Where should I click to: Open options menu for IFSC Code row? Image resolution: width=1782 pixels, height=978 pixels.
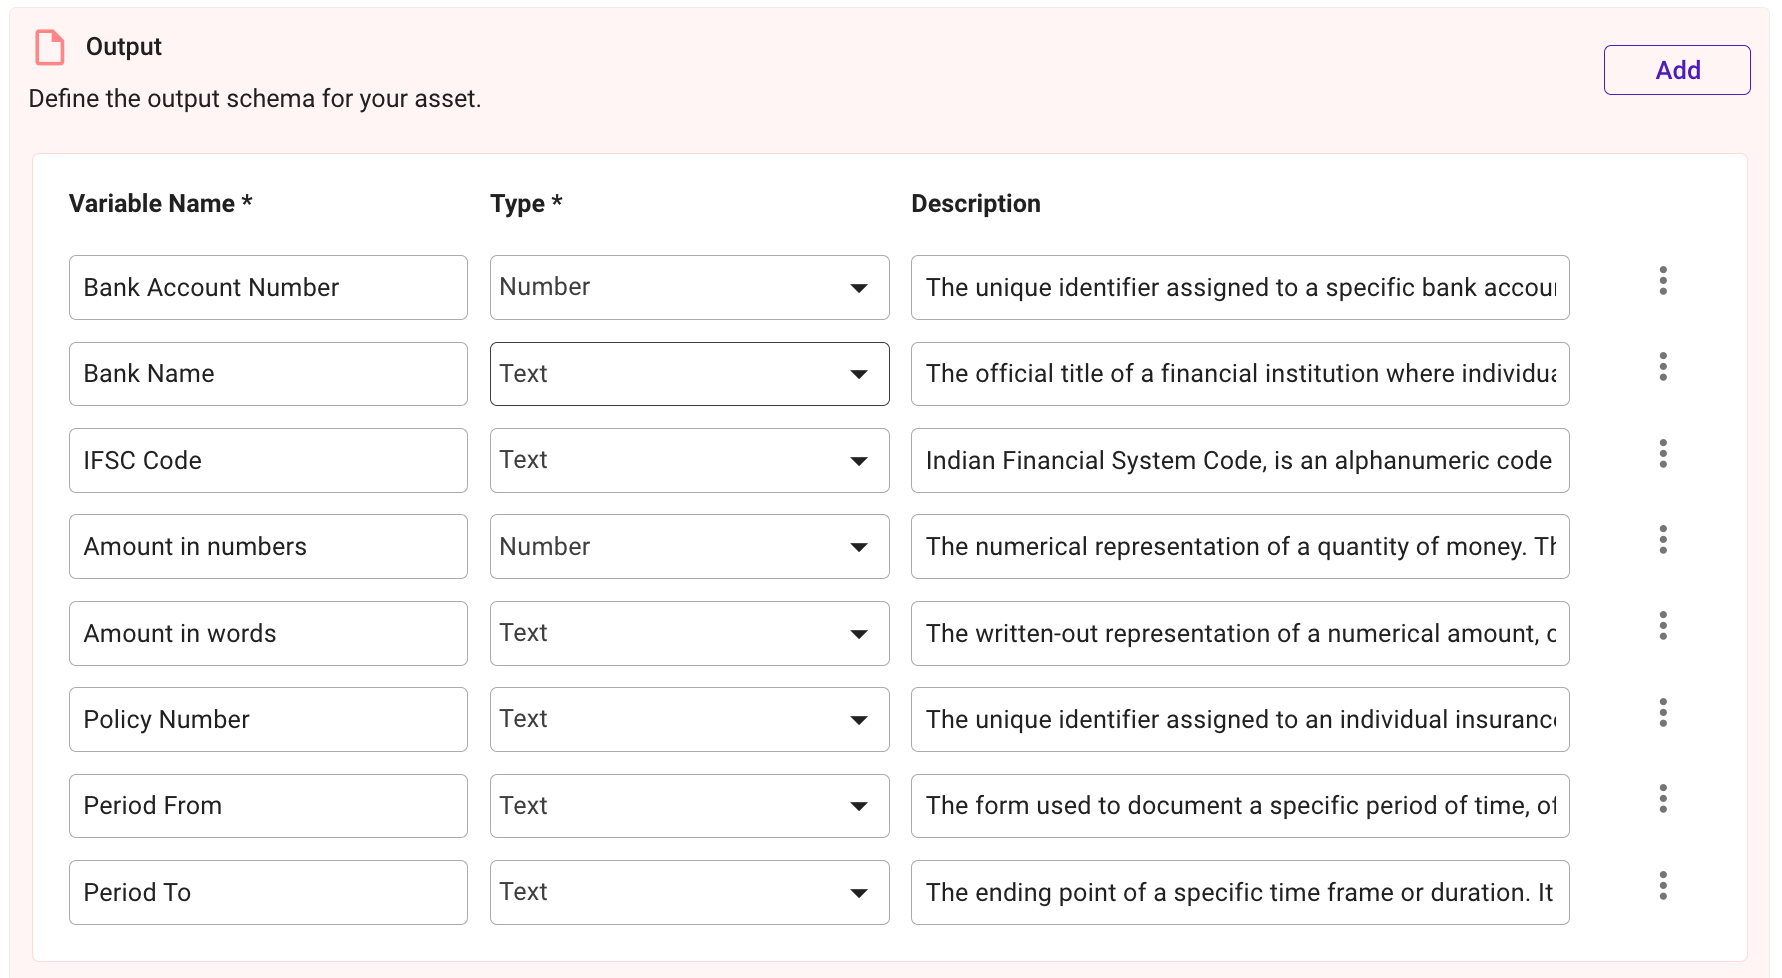point(1663,454)
